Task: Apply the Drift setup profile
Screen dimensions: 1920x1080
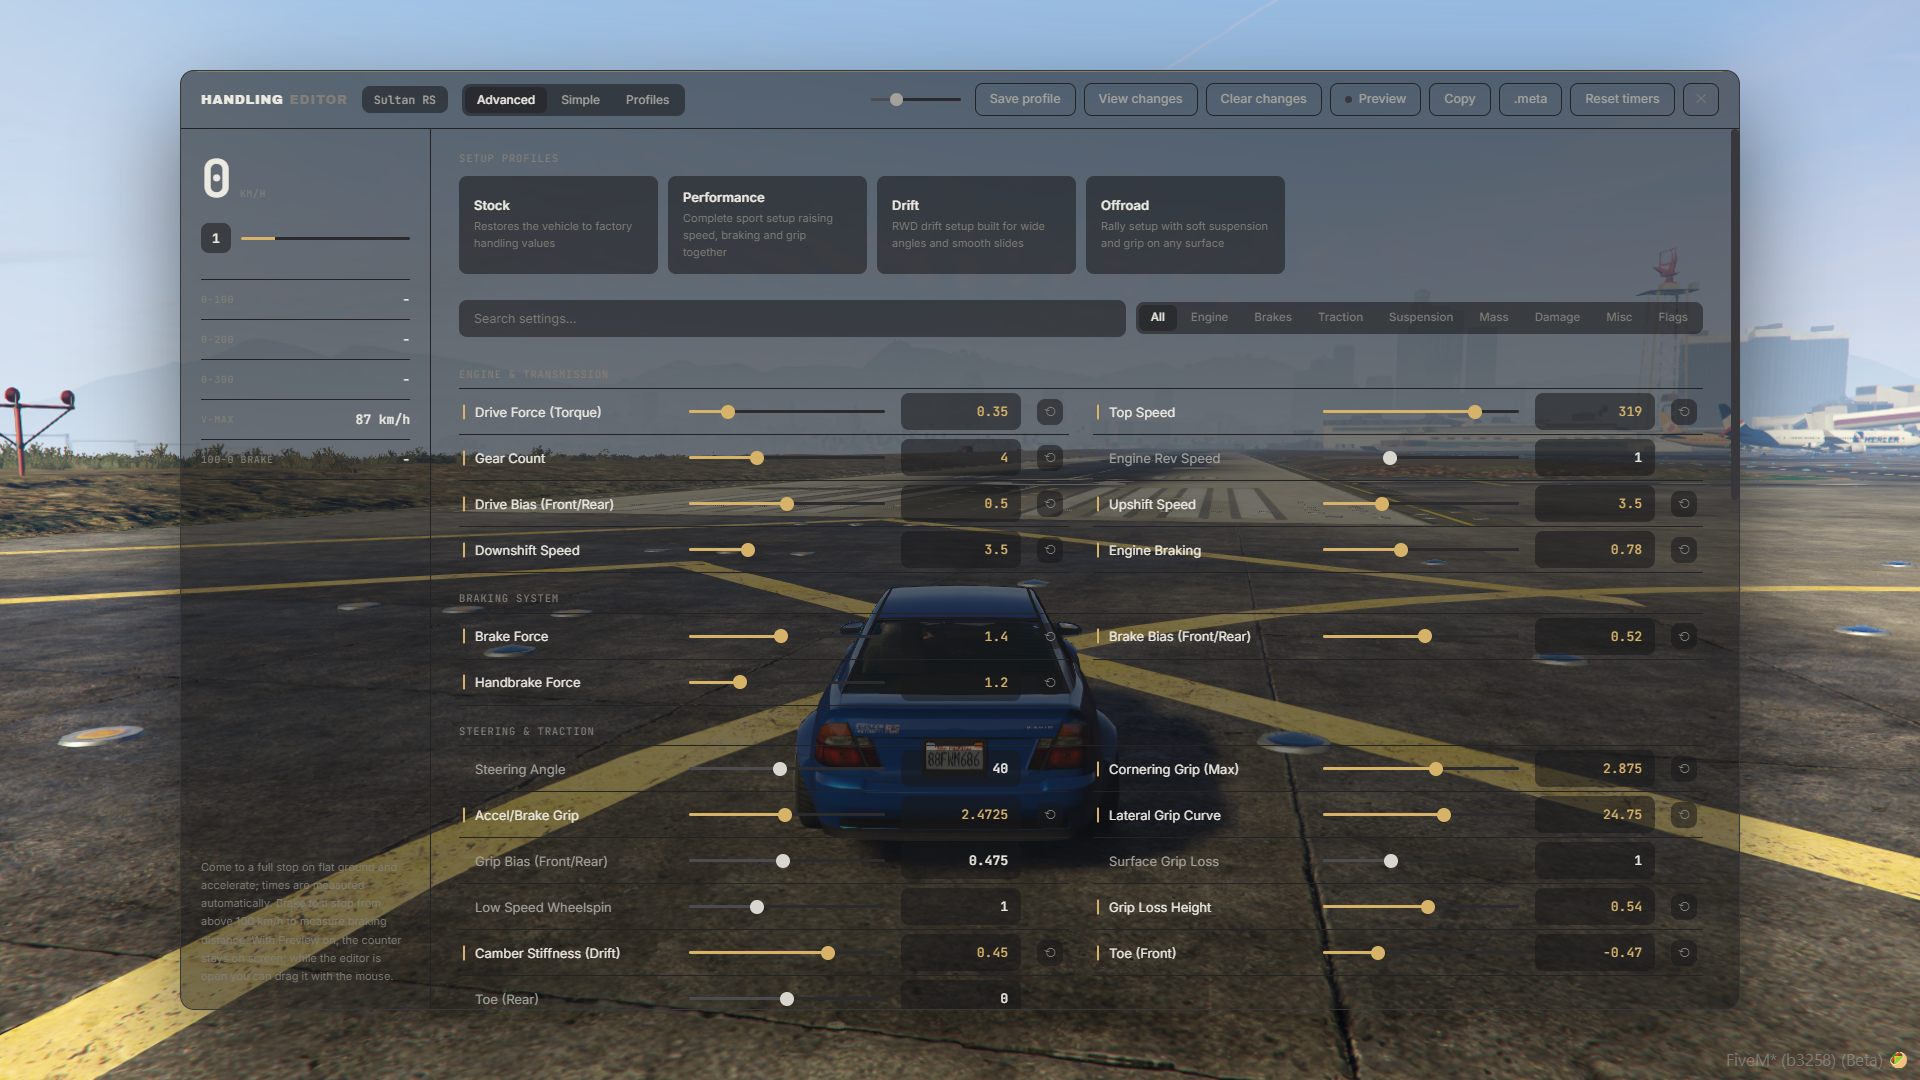Action: (976, 225)
